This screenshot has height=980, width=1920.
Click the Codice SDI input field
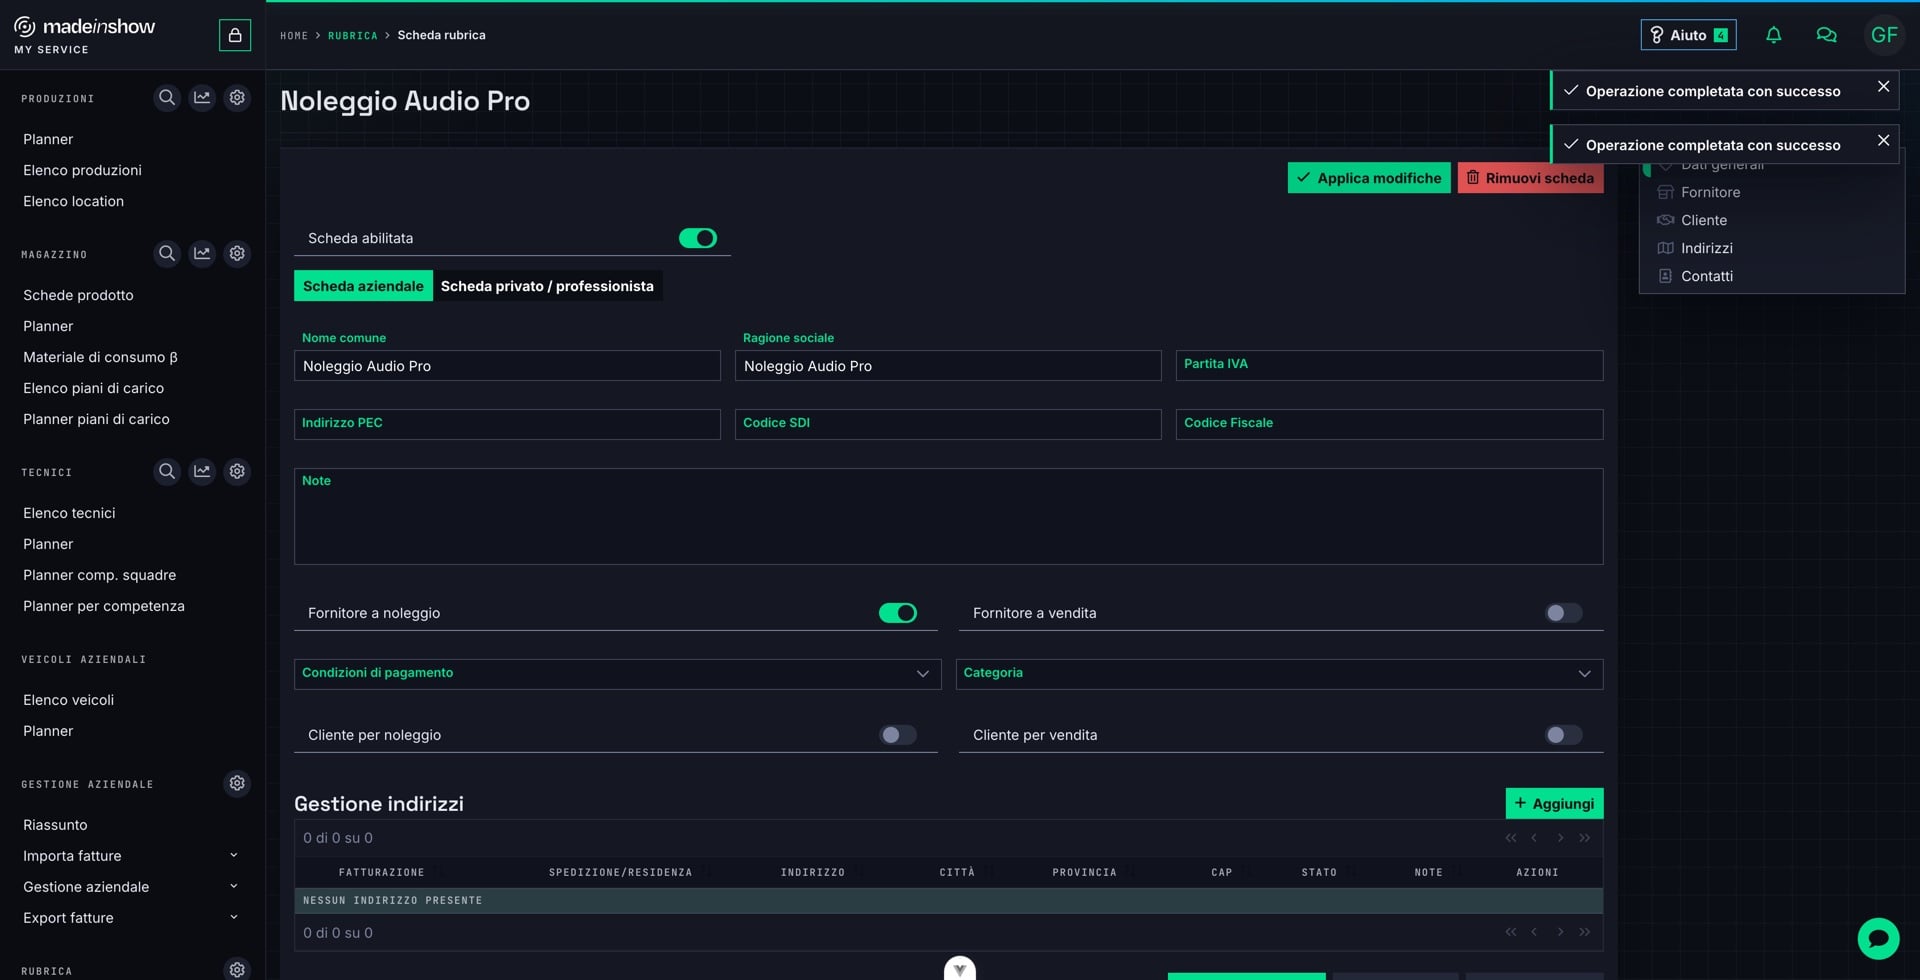948,424
